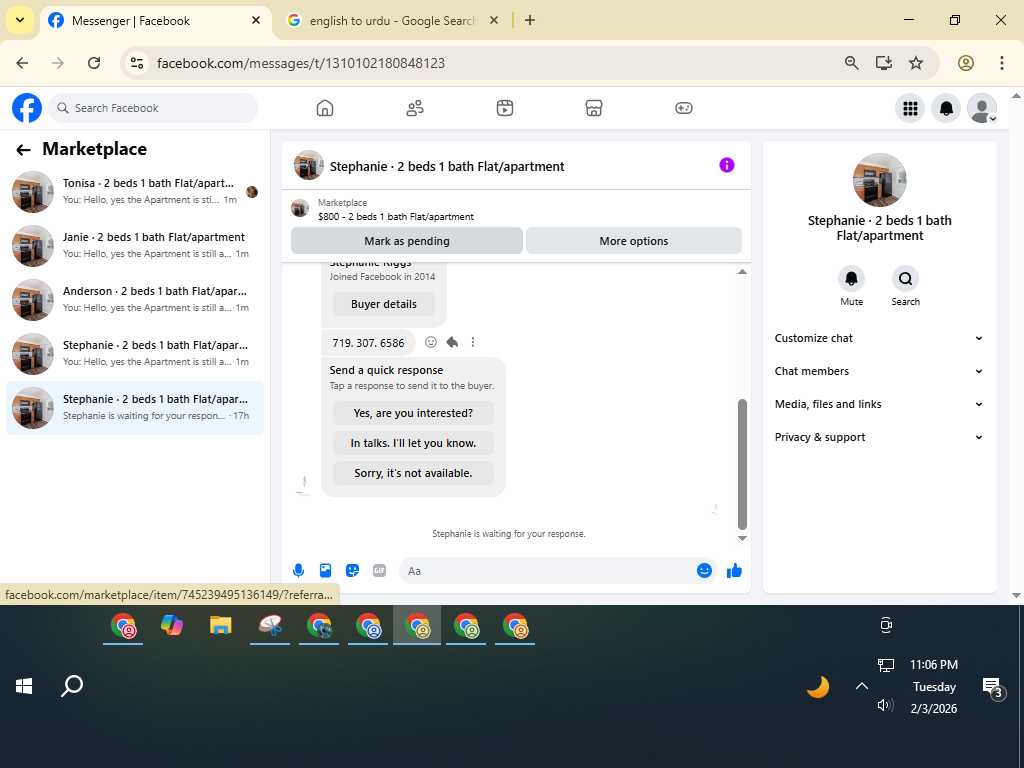Open the Gaming controller icon
1024x768 pixels.
(684, 108)
